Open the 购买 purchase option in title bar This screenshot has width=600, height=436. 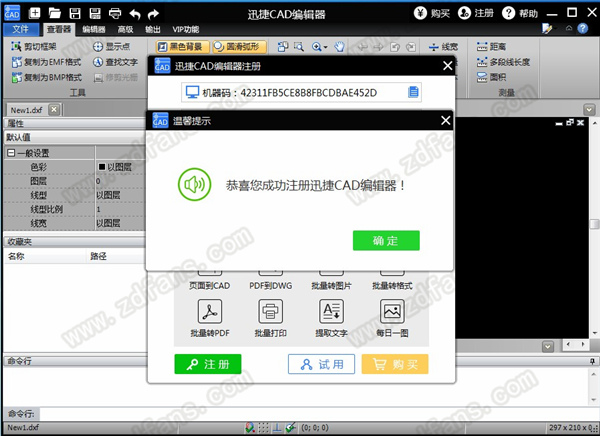tap(432, 13)
